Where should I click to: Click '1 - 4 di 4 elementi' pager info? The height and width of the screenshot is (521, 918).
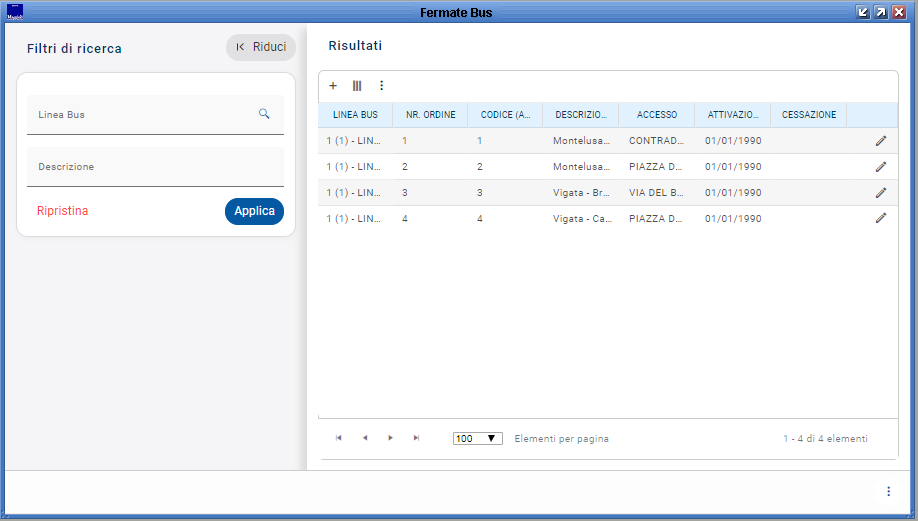pos(825,438)
